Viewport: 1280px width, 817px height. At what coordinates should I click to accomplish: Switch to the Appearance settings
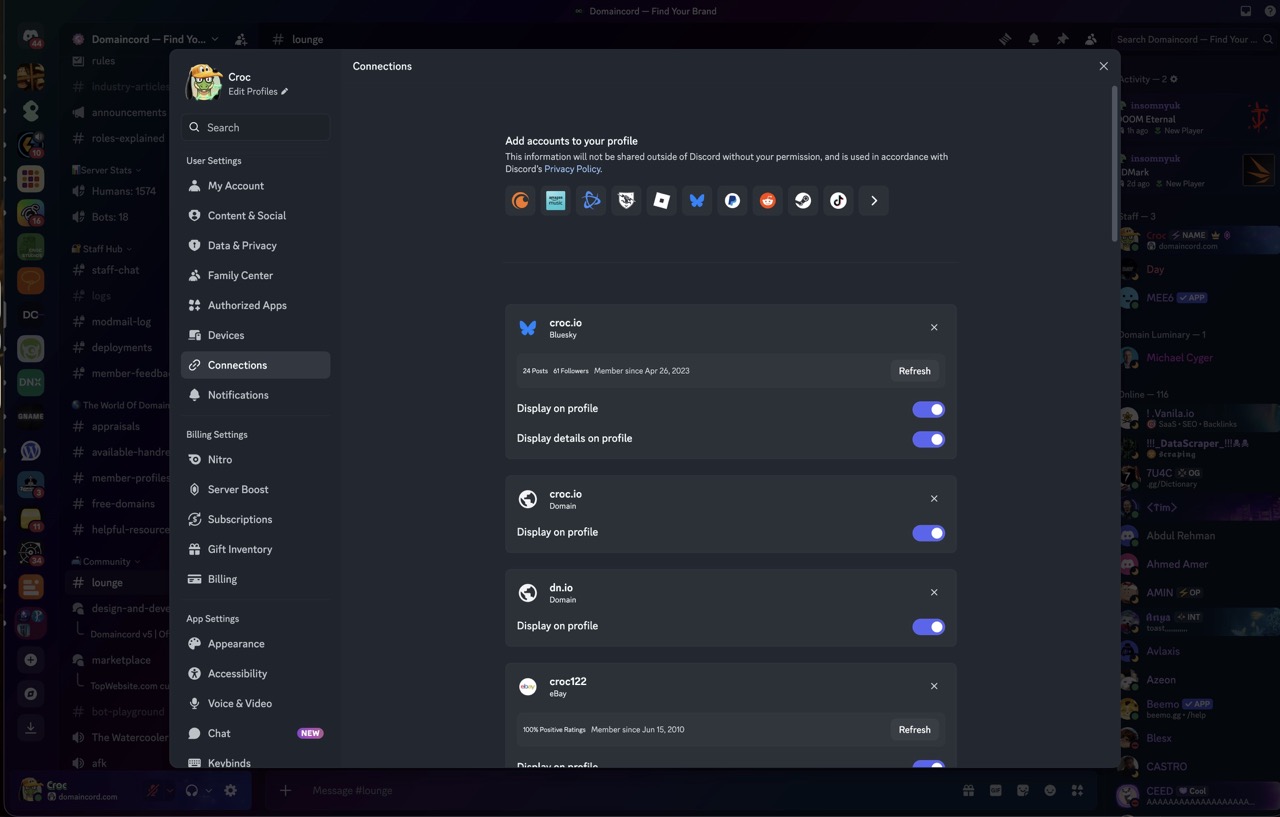[236, 643]
